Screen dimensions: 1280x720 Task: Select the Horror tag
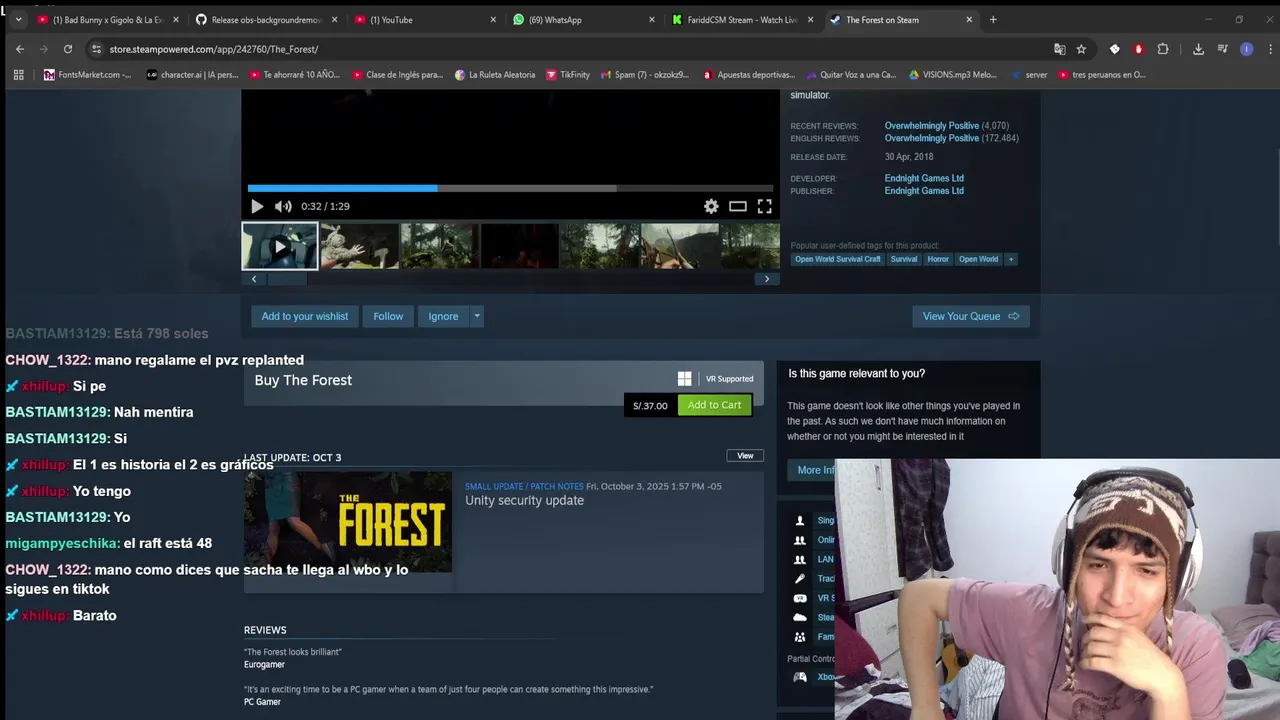pos(938,259)
